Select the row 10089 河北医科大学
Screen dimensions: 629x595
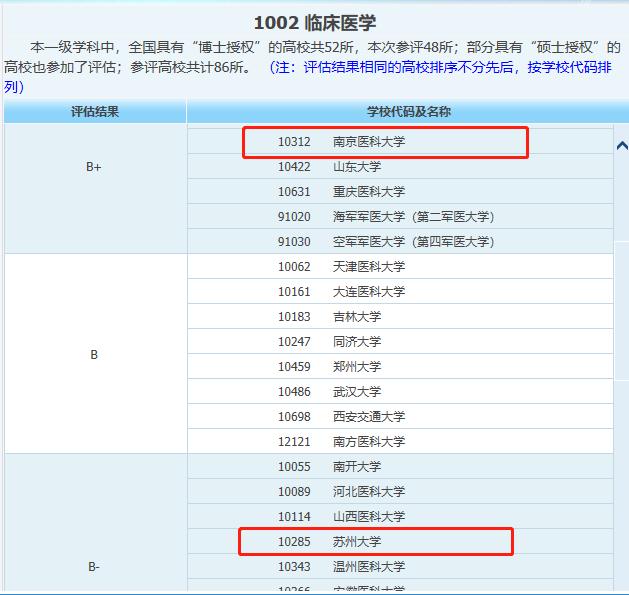click(400, 491)
